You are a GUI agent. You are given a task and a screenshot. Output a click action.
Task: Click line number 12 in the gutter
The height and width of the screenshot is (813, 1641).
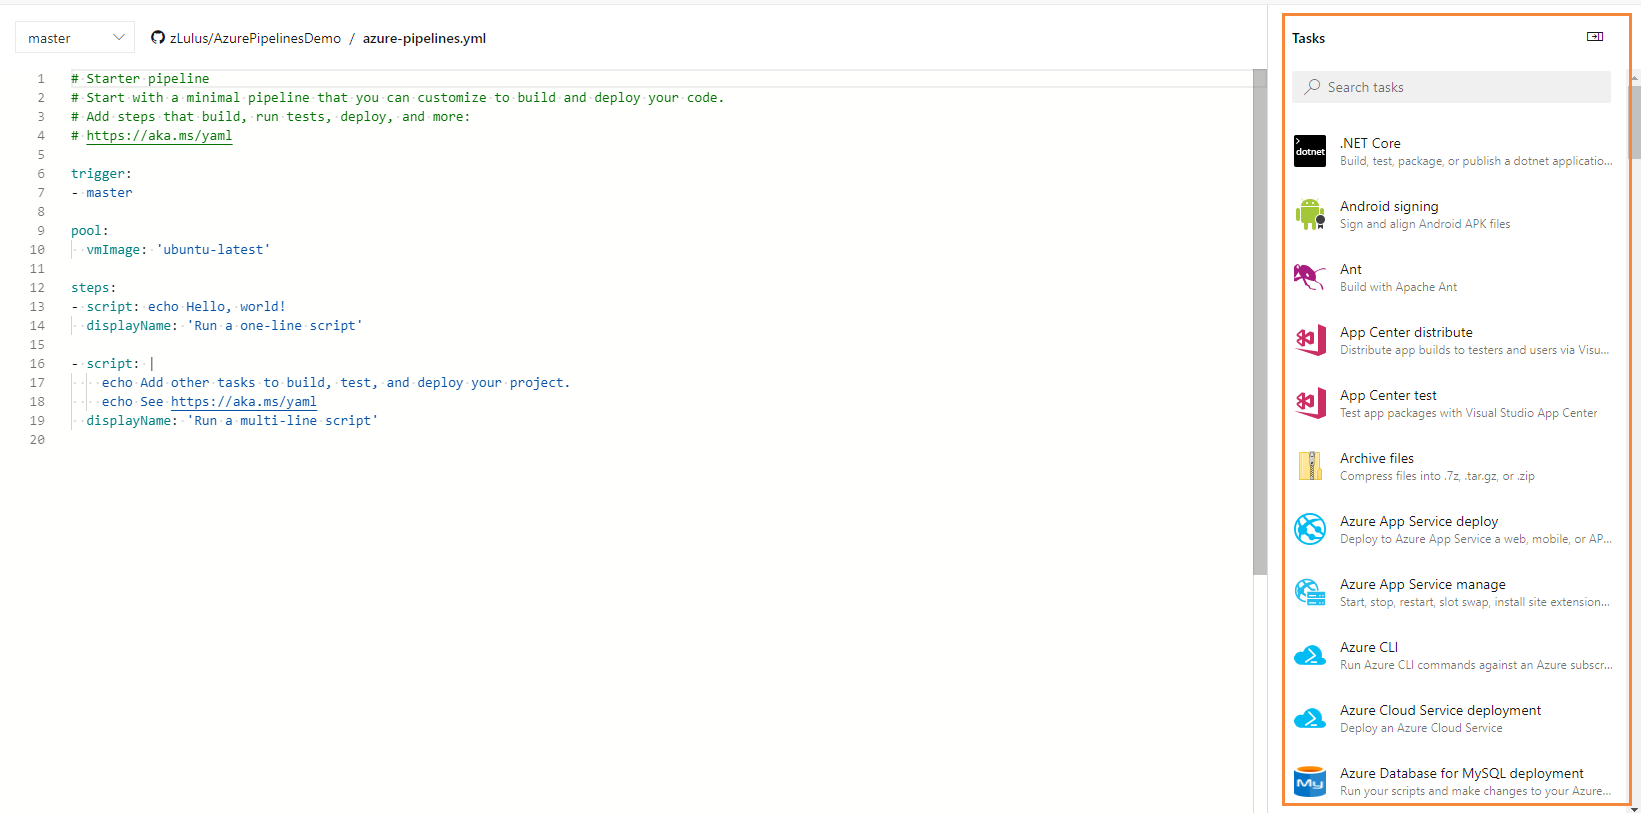[37, 288]
